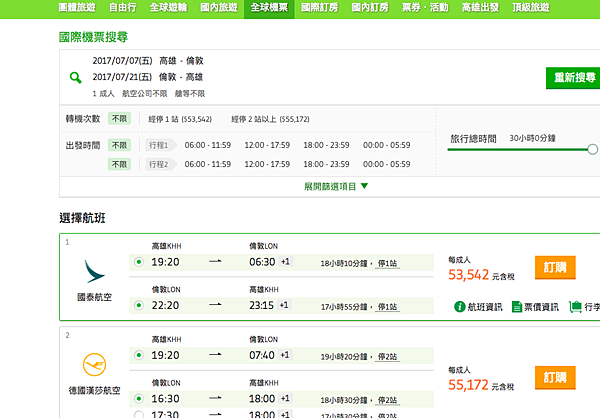Screen dimensions: 600x418
Task: Choose 行程1 18:00 - 23:59 departure slot
Action: (x=326, y=145)
